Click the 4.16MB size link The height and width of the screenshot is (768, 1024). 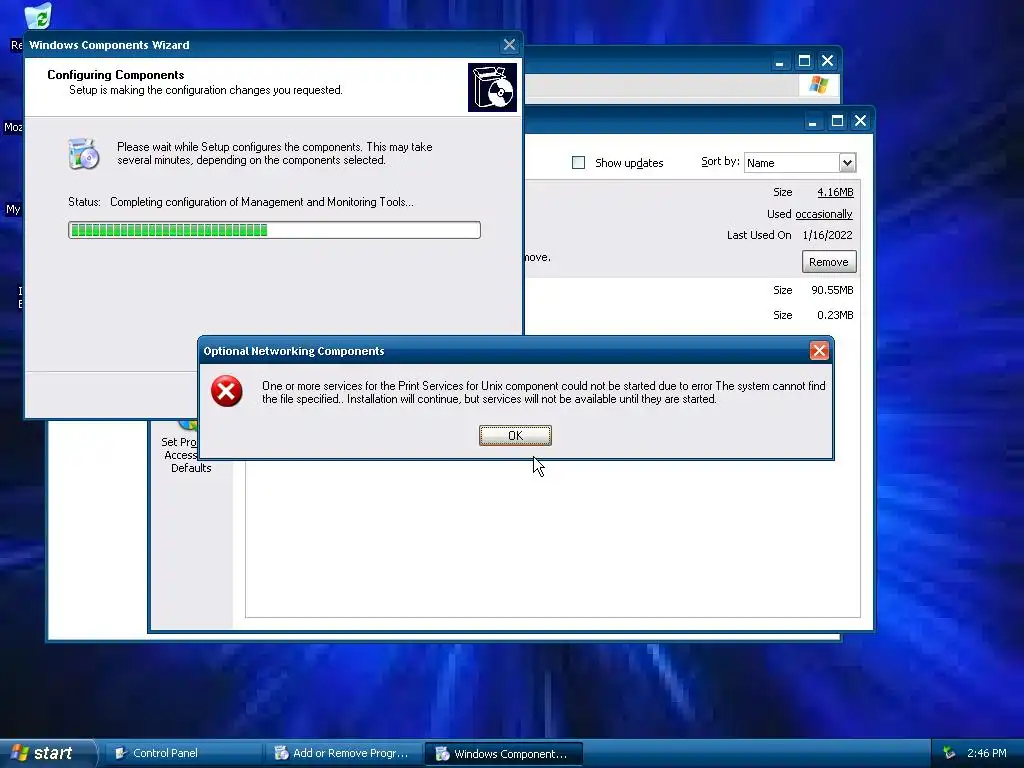(x=835, y=192)
